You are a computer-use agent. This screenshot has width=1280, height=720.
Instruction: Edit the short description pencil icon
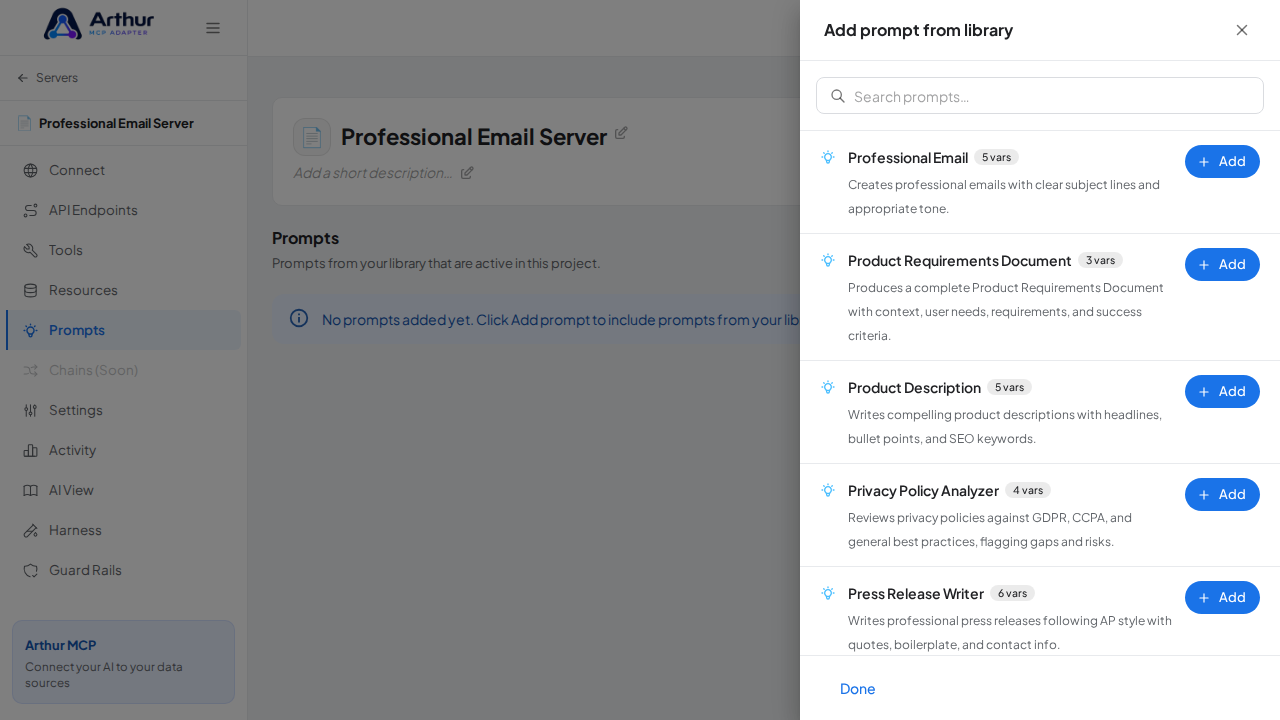point(467,172)
